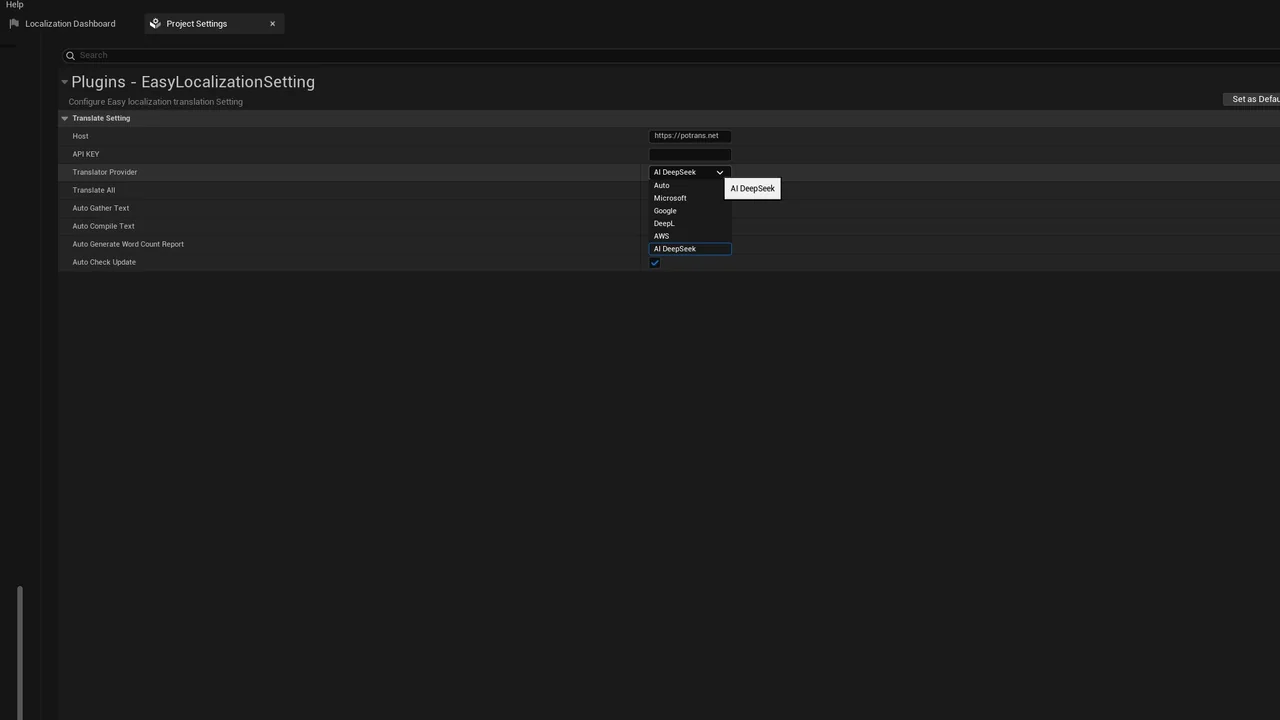
Task: Pick Google from the provider dropdown
Action: point(665,211)
